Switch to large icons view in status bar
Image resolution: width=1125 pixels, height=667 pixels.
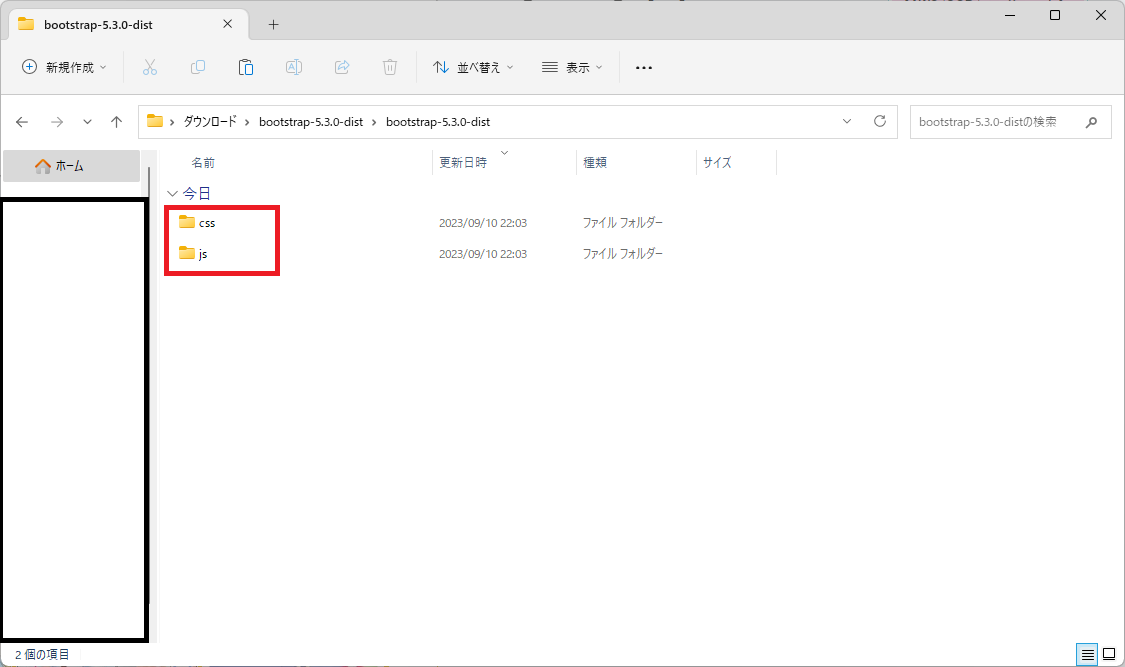[1109, 654]
